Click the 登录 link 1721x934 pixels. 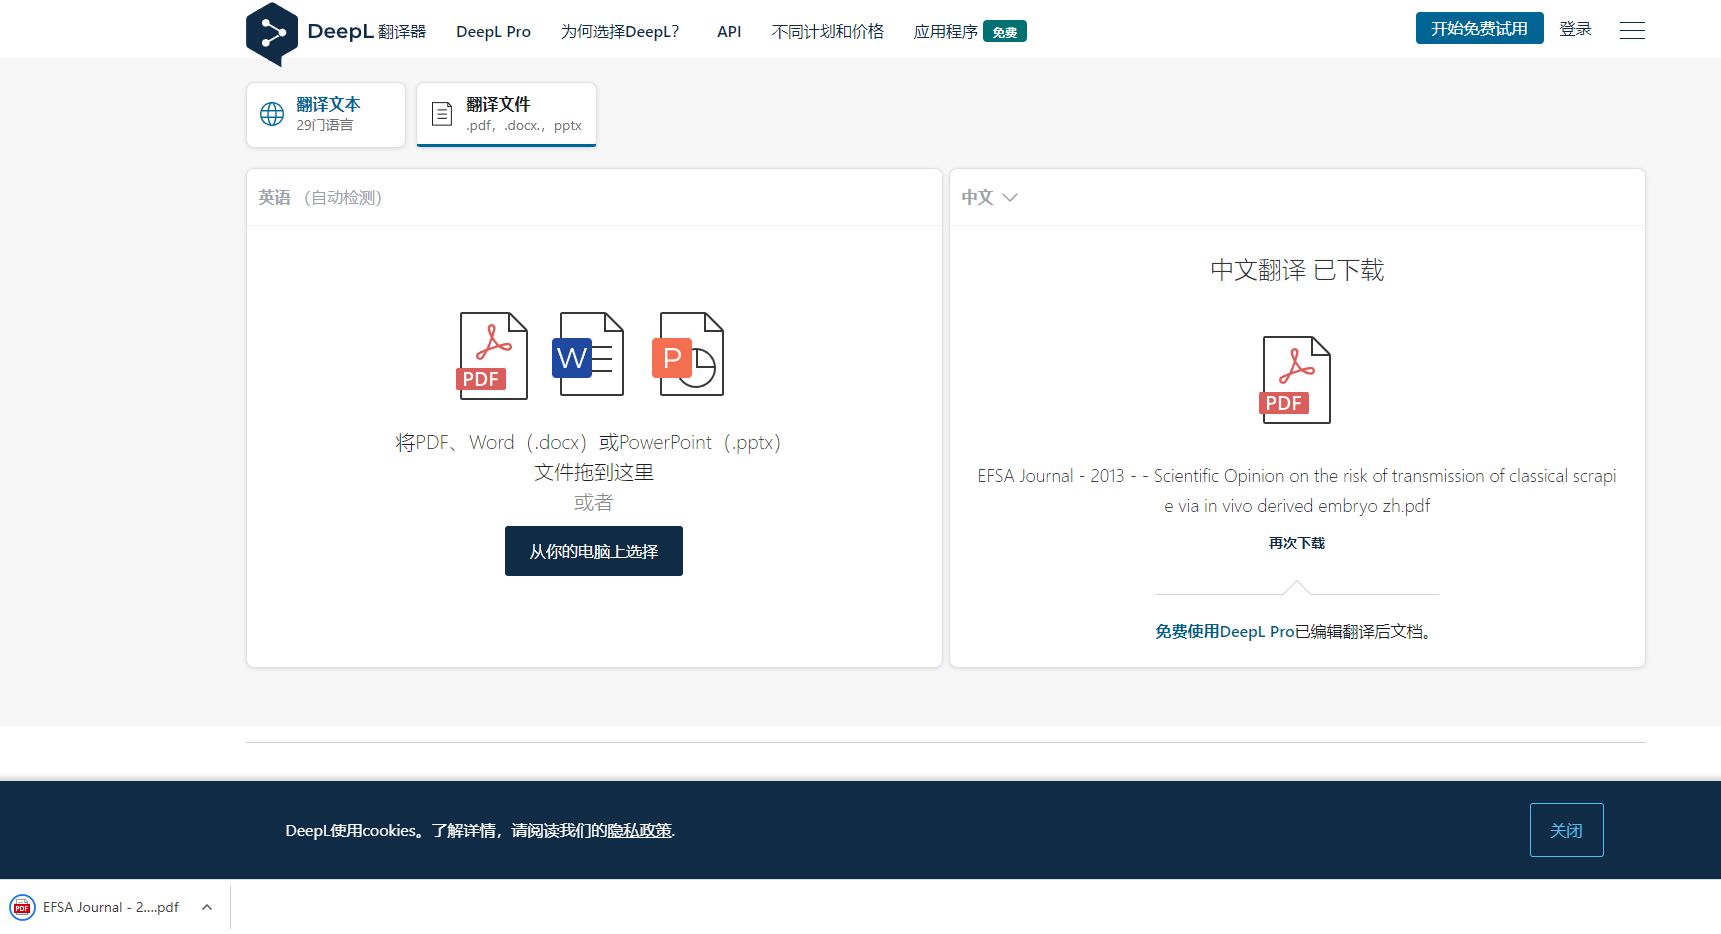point(1575,29)
